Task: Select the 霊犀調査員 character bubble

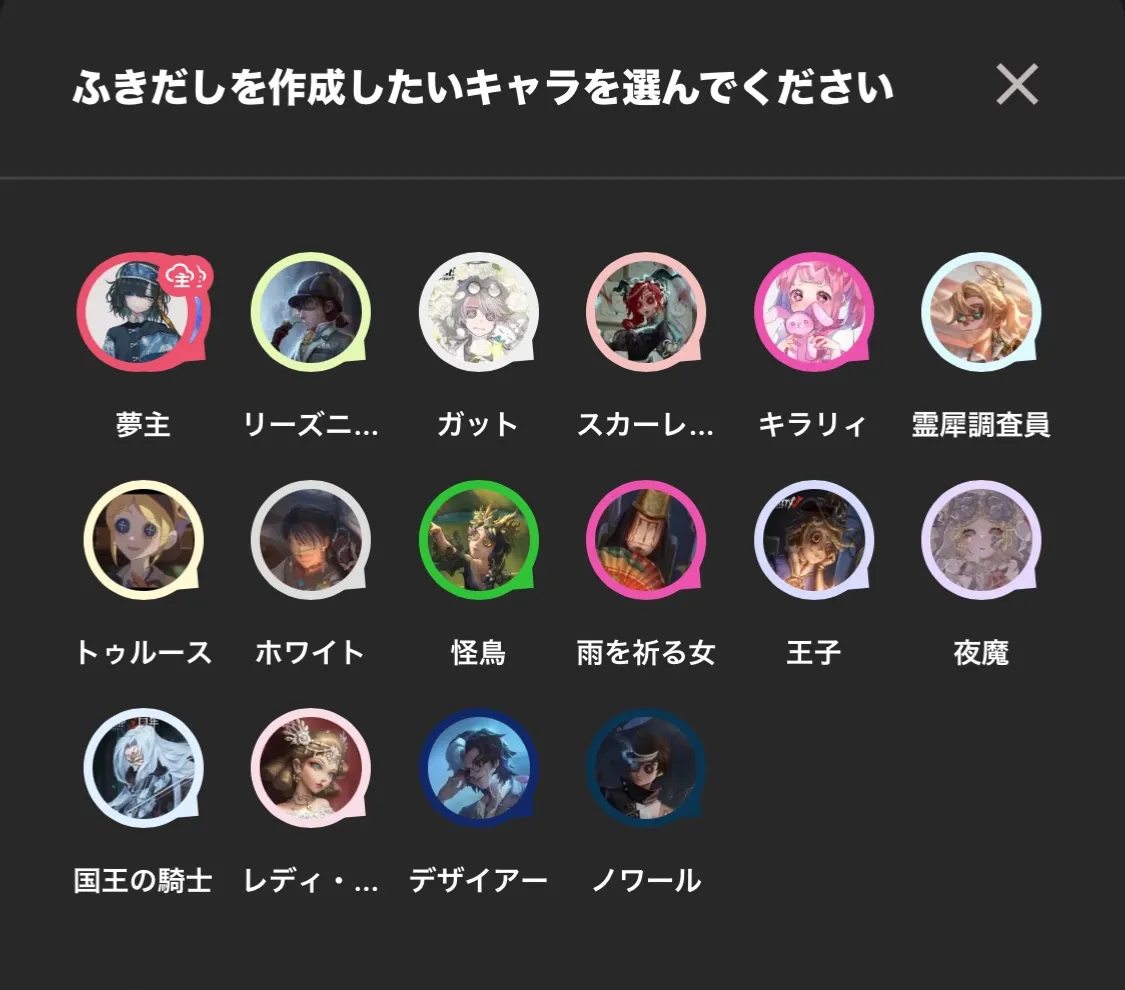Action: point(981,312)
